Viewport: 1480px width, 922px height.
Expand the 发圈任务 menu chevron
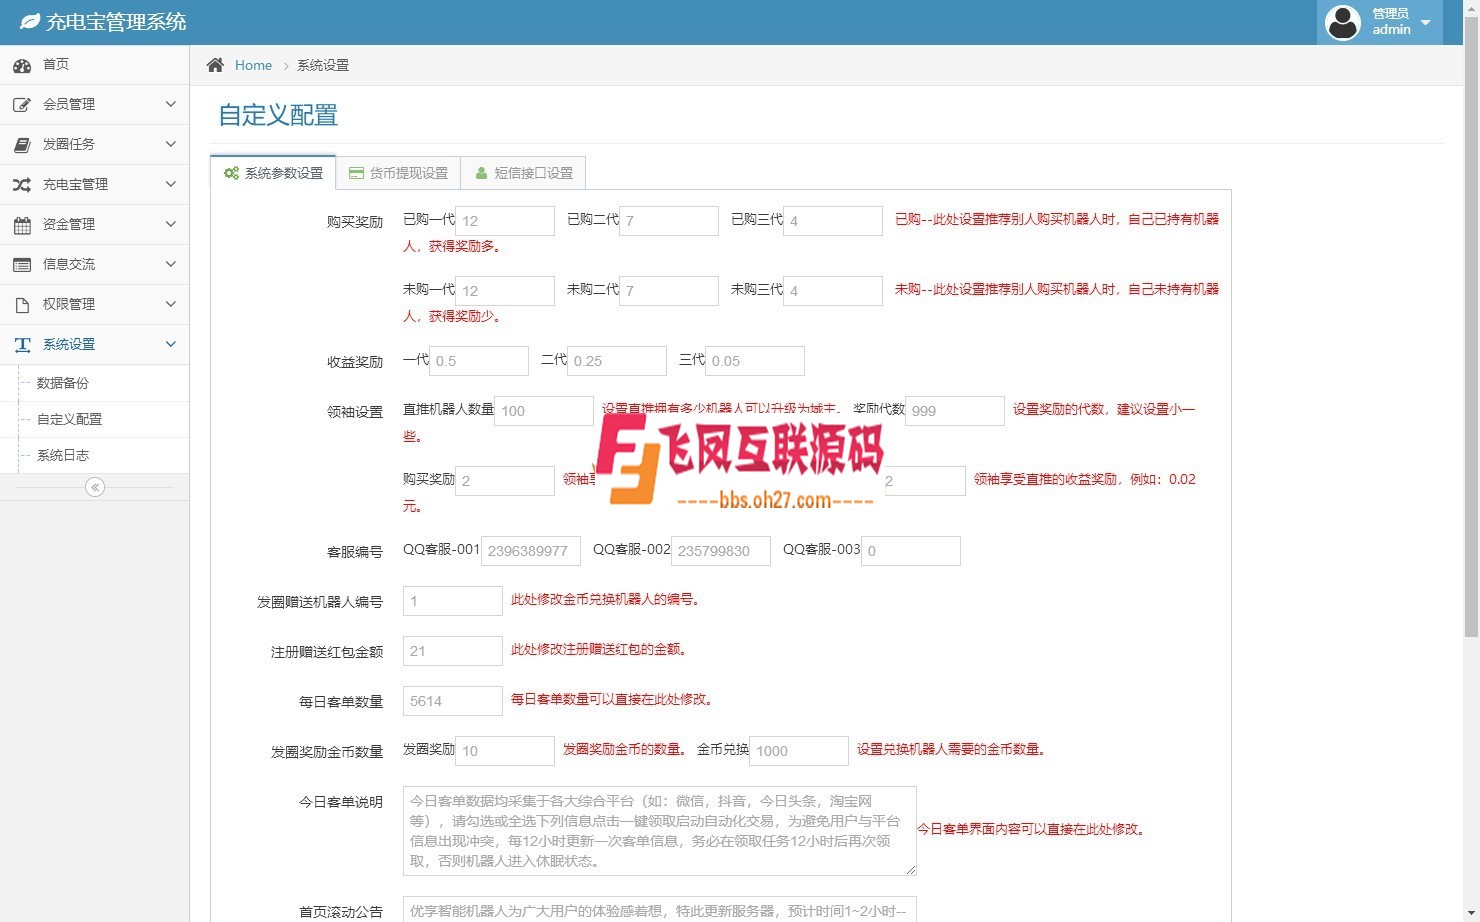(171, 144)
